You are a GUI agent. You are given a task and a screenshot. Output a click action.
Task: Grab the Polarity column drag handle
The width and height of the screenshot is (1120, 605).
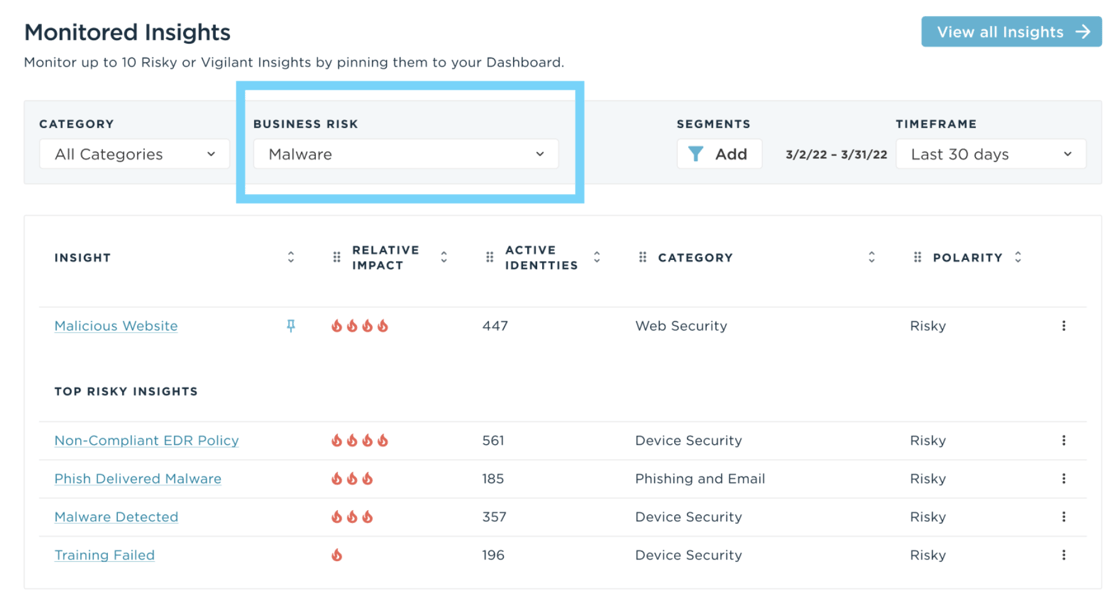pyautogui.click(x=917, y=257)
